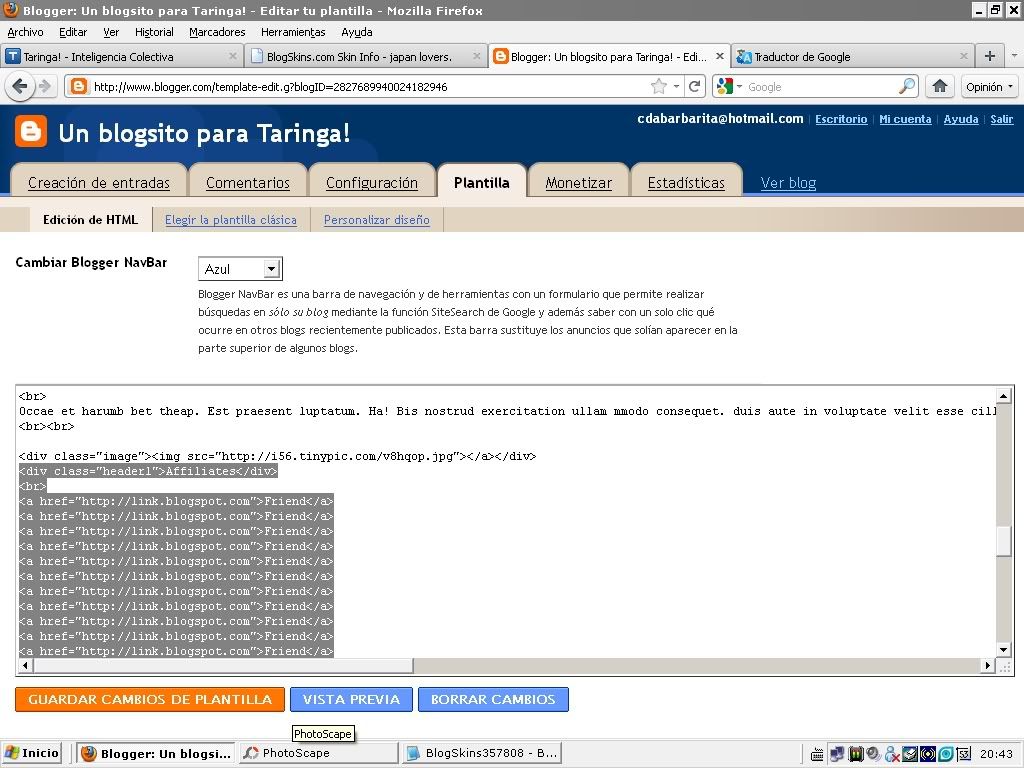Open the search engine selector arrow
The height and width of the screenshot is (768, 1024).
[x=739, y=86]
